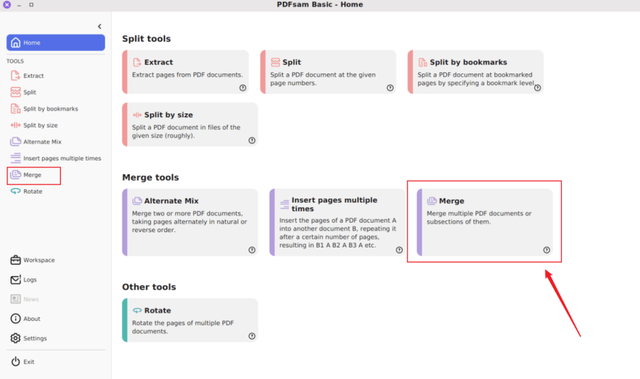Click the Settings gear icon
Screen dimensions: 640x379
[x=16, y=338]
